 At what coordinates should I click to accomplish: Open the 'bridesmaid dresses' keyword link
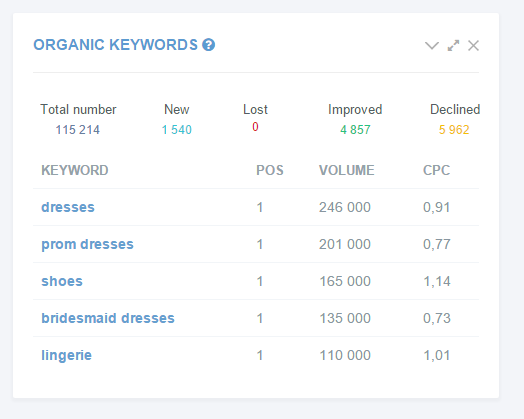click(x=108, y=318)
